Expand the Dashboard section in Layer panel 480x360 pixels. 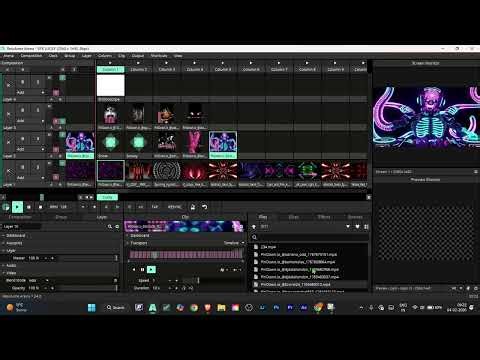tap(15, 236)
